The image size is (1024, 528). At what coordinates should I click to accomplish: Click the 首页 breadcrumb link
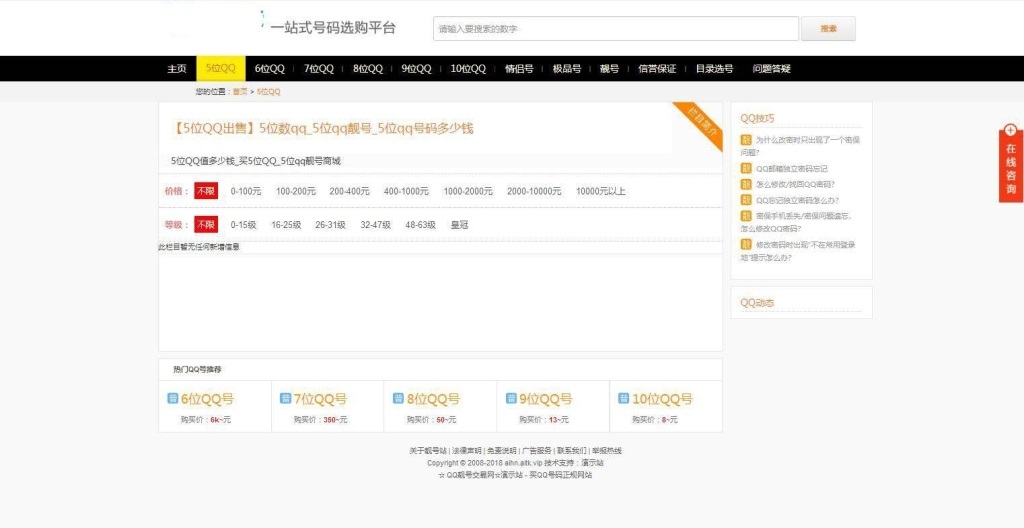pos(239,92)
